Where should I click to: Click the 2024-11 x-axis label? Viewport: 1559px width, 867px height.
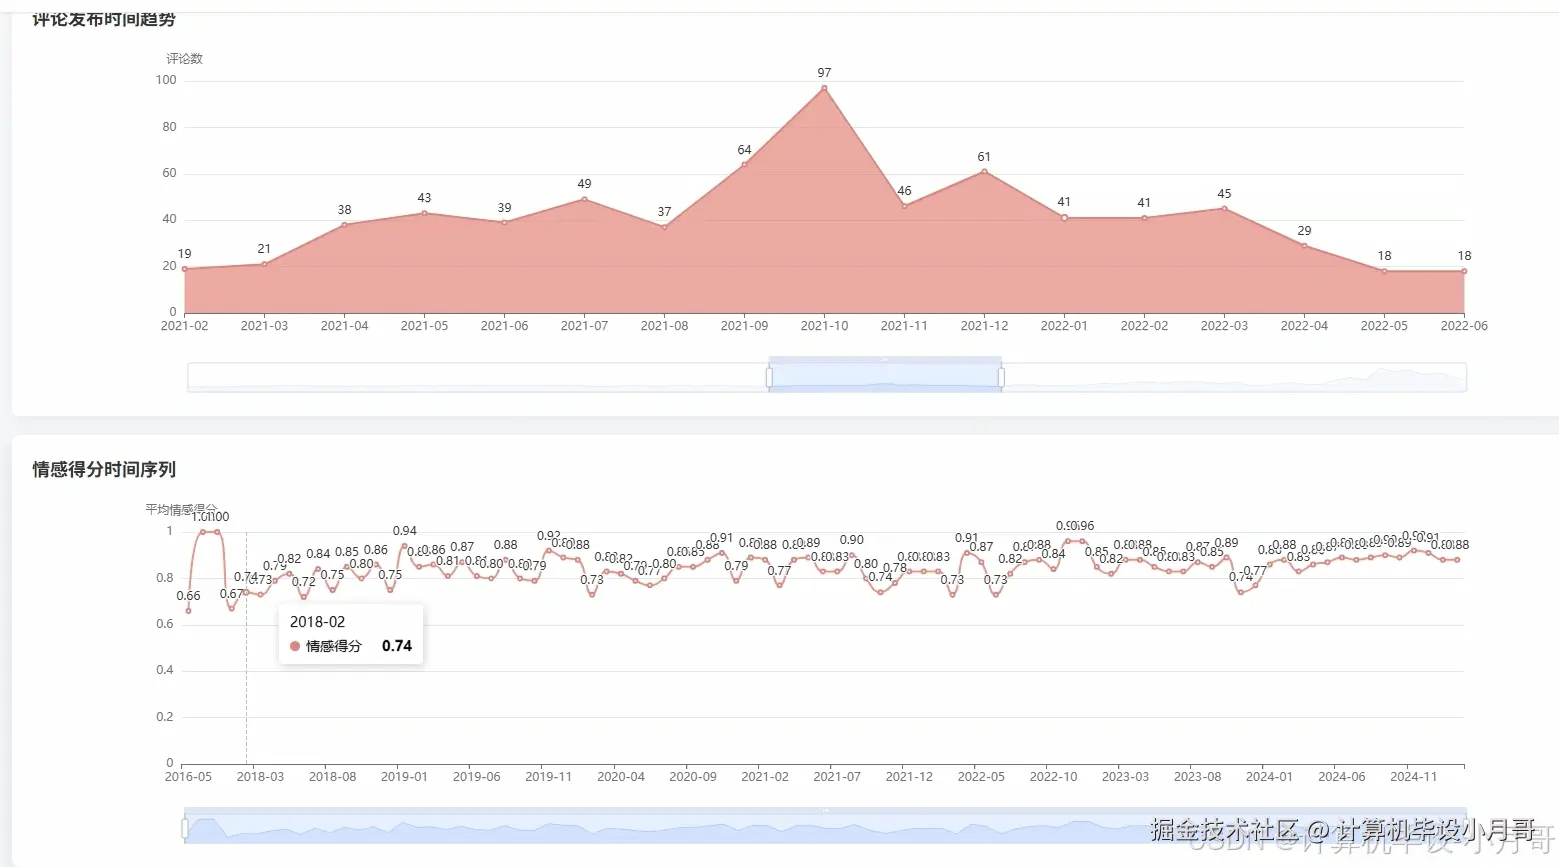pos(1413,776)
